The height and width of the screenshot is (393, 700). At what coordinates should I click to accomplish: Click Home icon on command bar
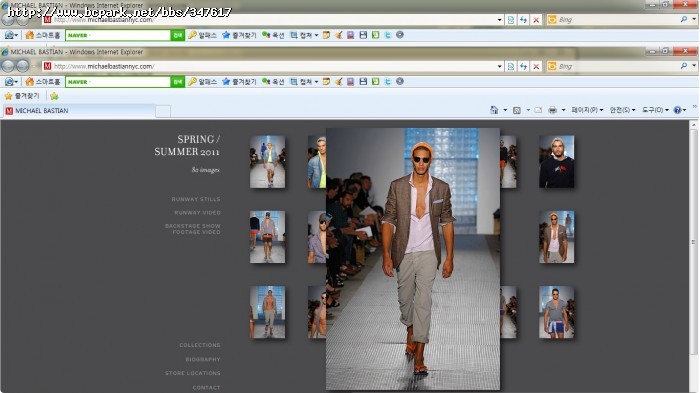(x=494, y=110)
